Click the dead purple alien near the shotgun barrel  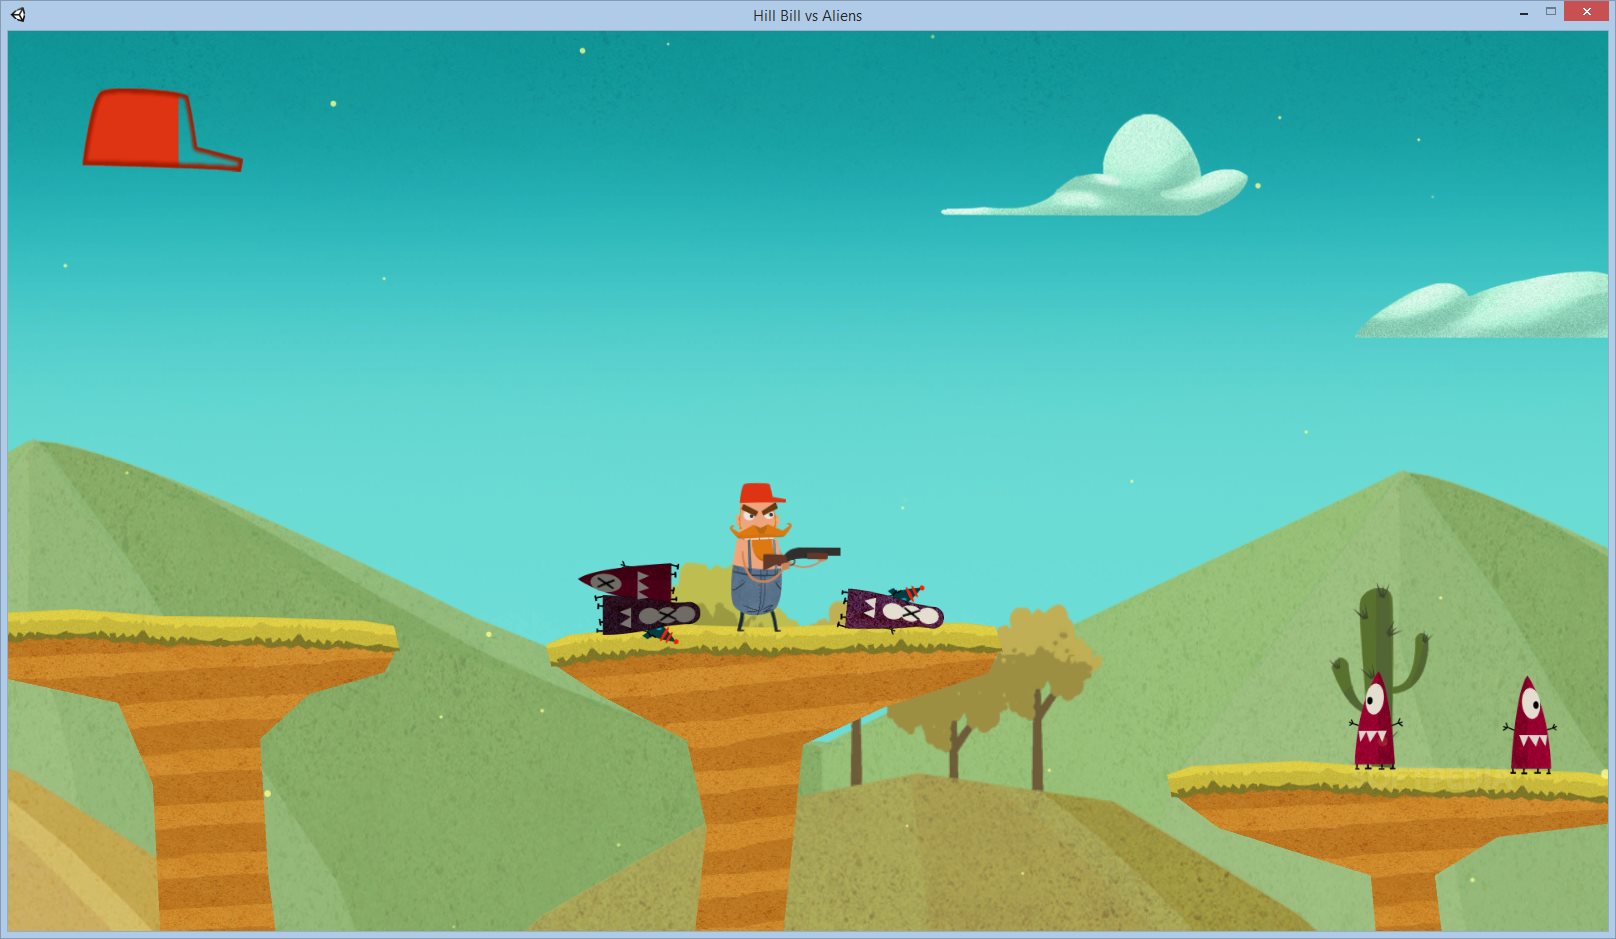[891, 608]
